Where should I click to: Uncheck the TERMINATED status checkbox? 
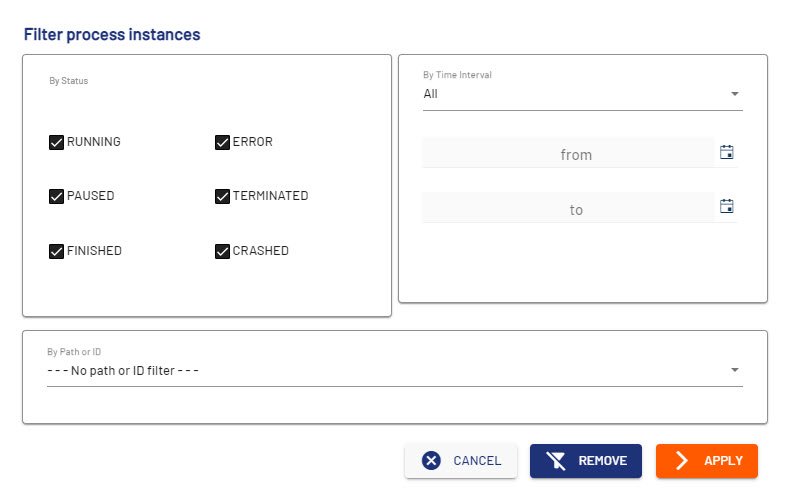(x=223, y=196)
